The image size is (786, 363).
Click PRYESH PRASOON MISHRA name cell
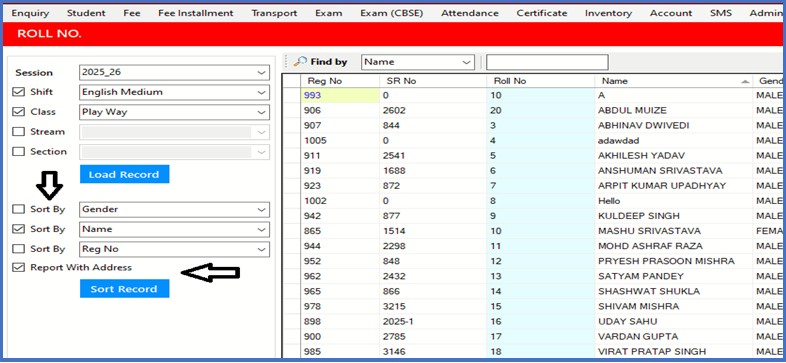674,261
